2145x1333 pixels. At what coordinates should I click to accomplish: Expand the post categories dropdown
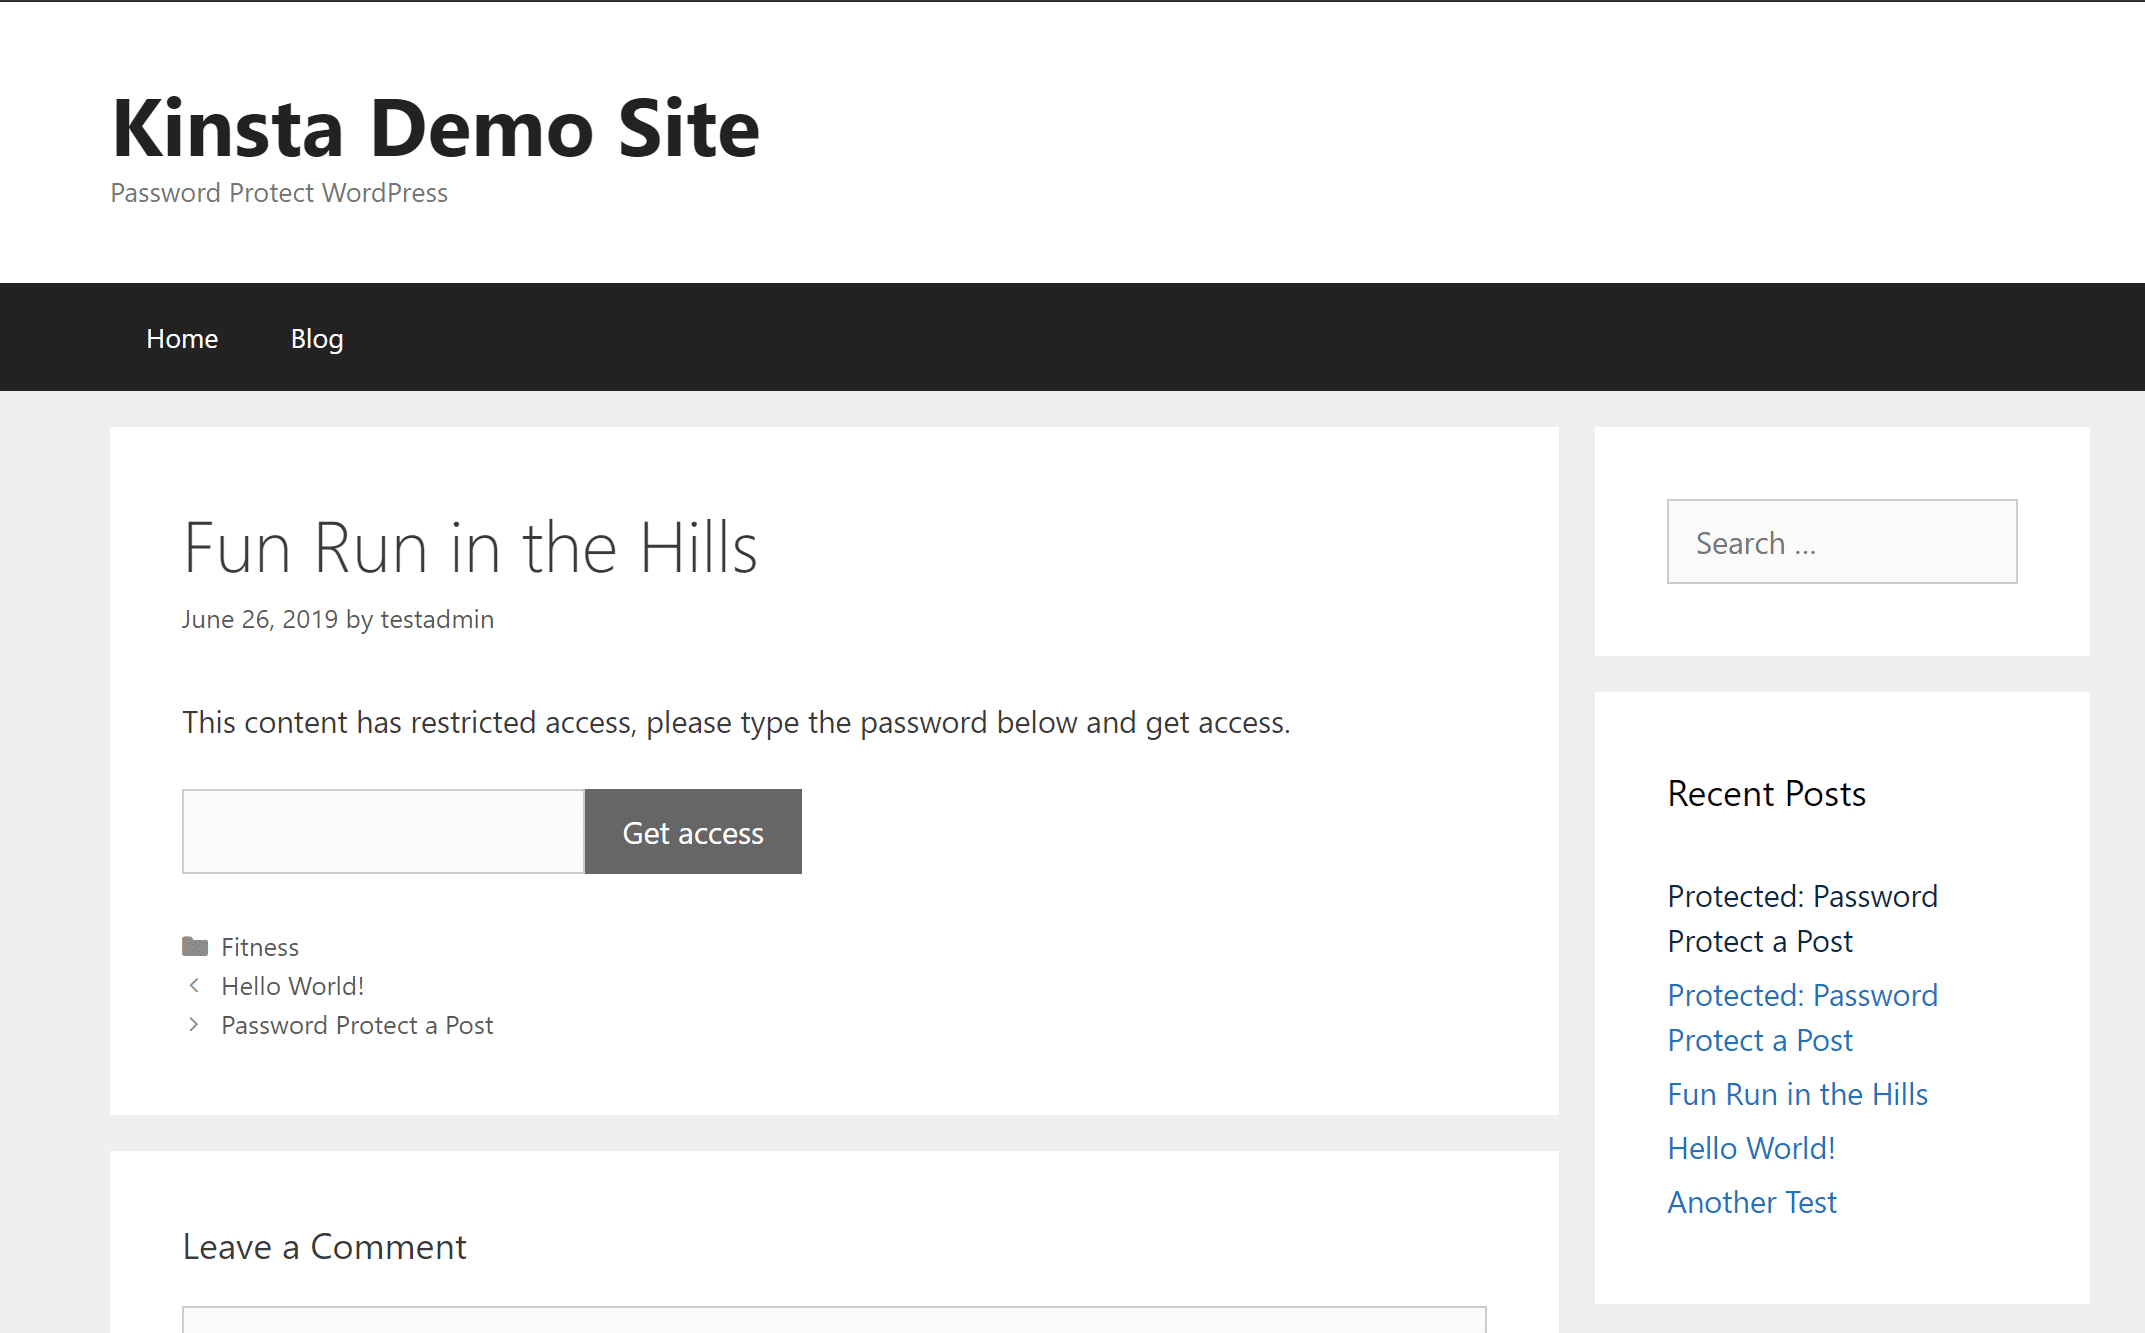pos(195,944)
